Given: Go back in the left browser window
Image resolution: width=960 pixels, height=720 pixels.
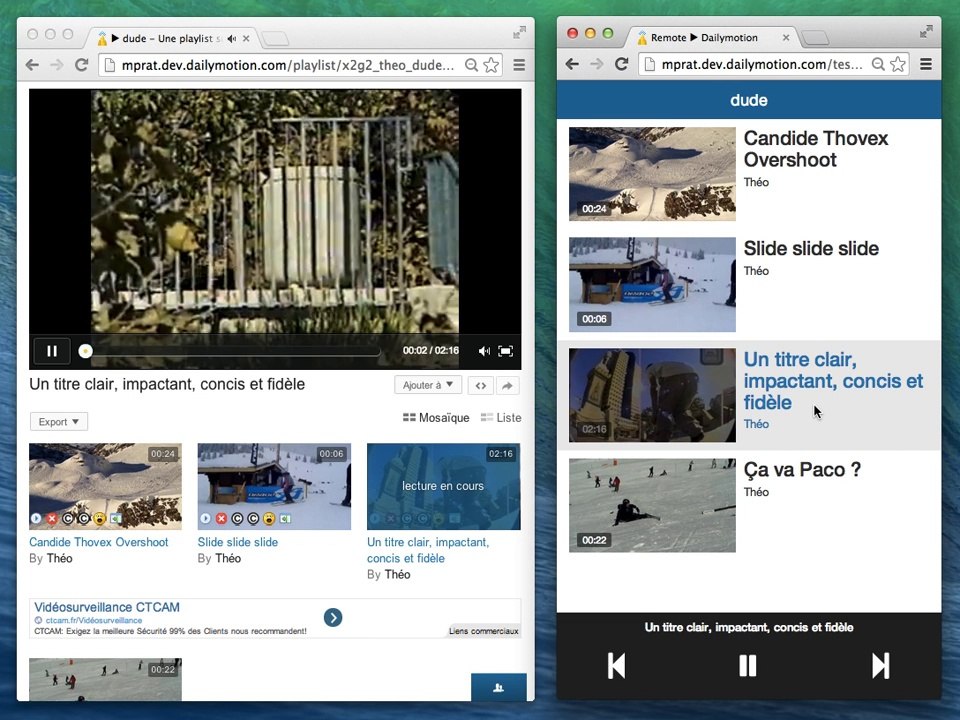Looking at the screenshot, I should [32, 65].
